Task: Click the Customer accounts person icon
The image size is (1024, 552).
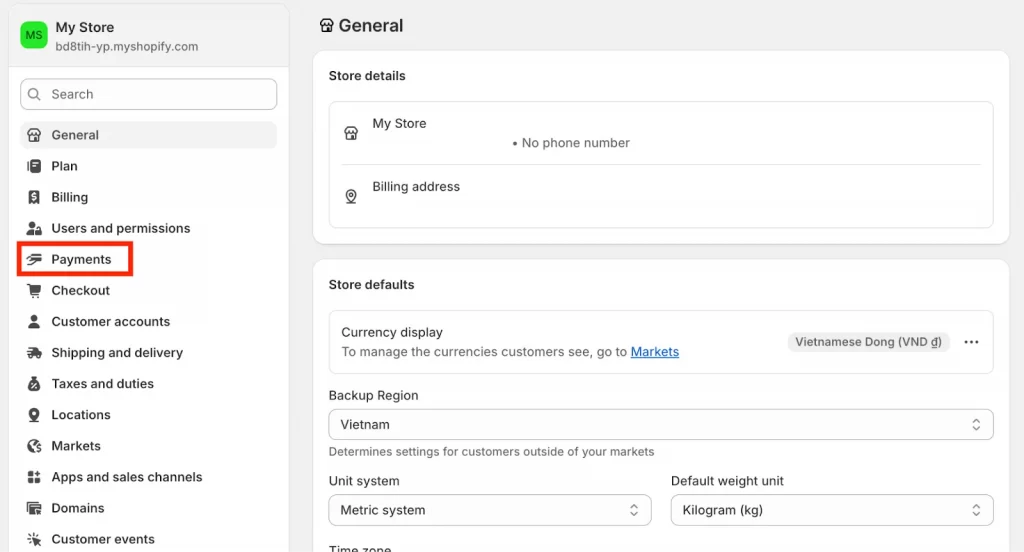Action: 34,321
